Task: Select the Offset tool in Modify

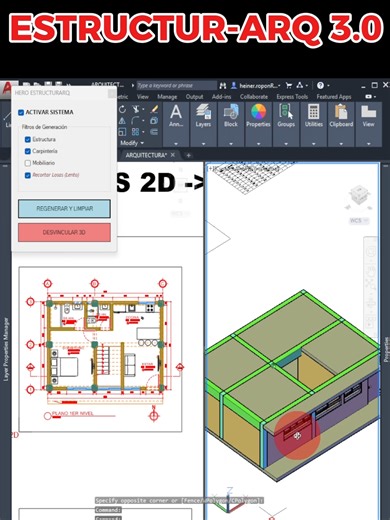Action: point(154,132)
